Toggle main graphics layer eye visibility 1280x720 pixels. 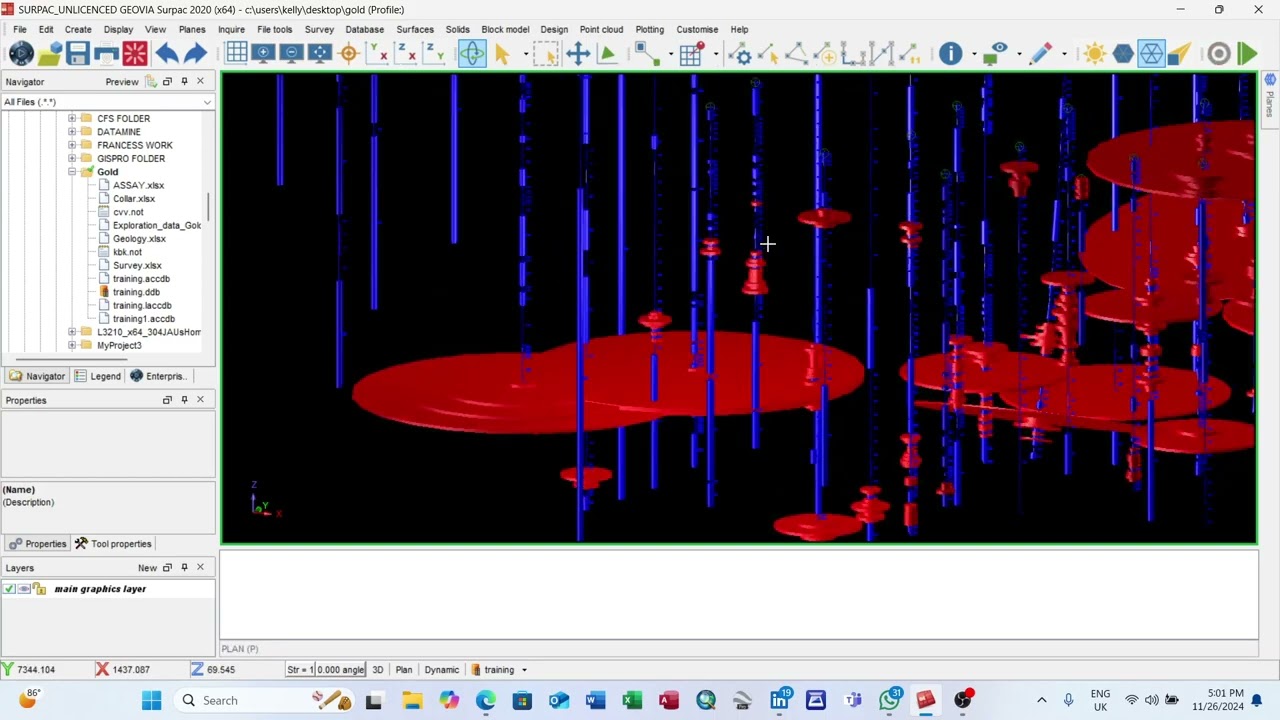[x=24, y=589]
